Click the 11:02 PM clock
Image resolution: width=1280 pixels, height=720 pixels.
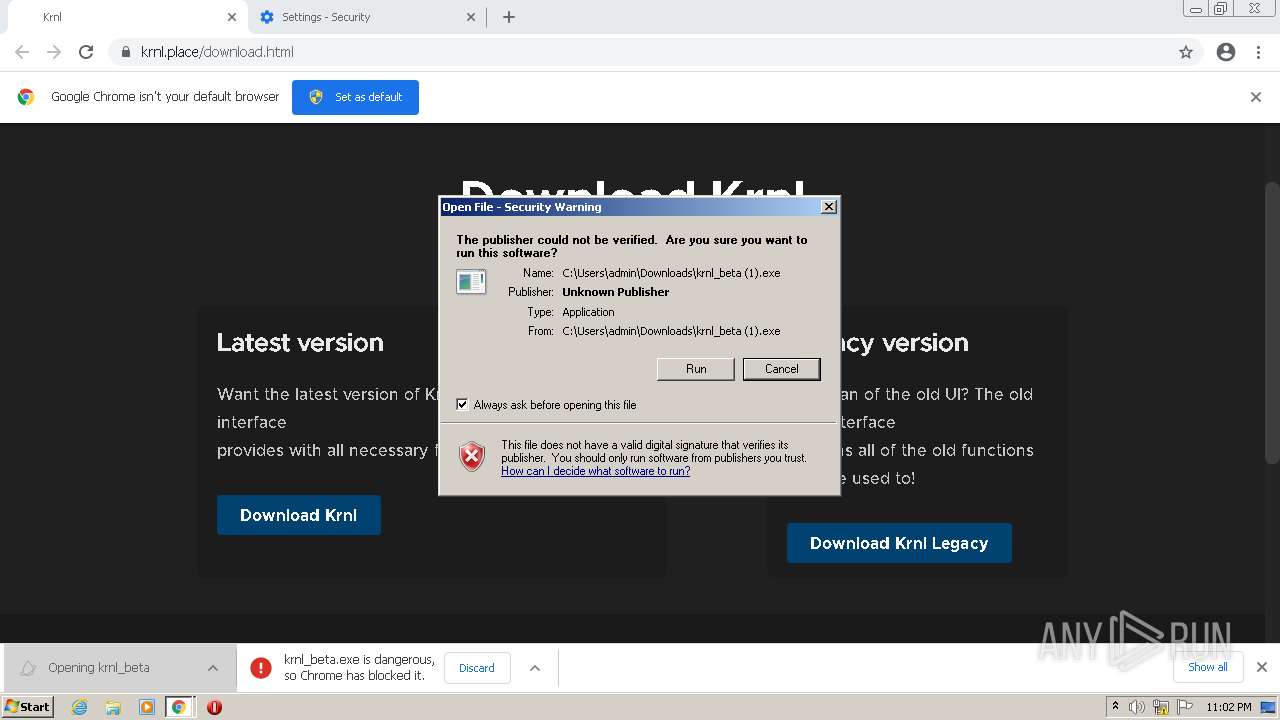click(x=1228, y=707)
